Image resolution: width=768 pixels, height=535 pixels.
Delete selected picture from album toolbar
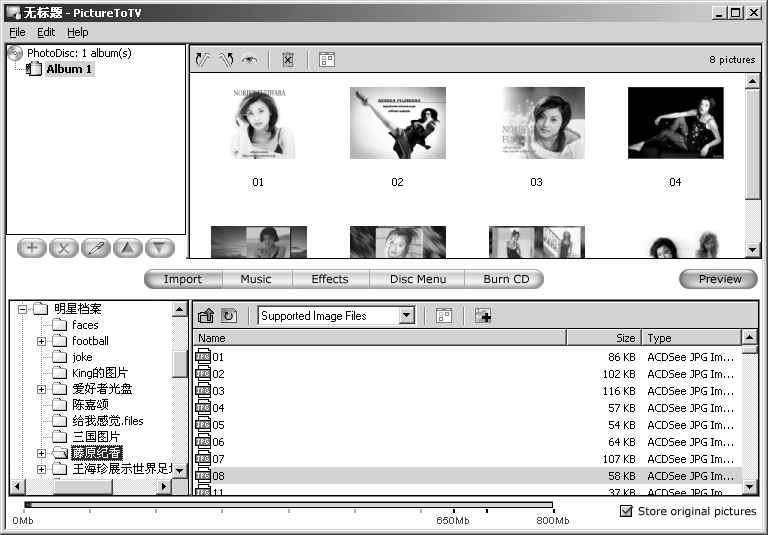click(288, 60)
